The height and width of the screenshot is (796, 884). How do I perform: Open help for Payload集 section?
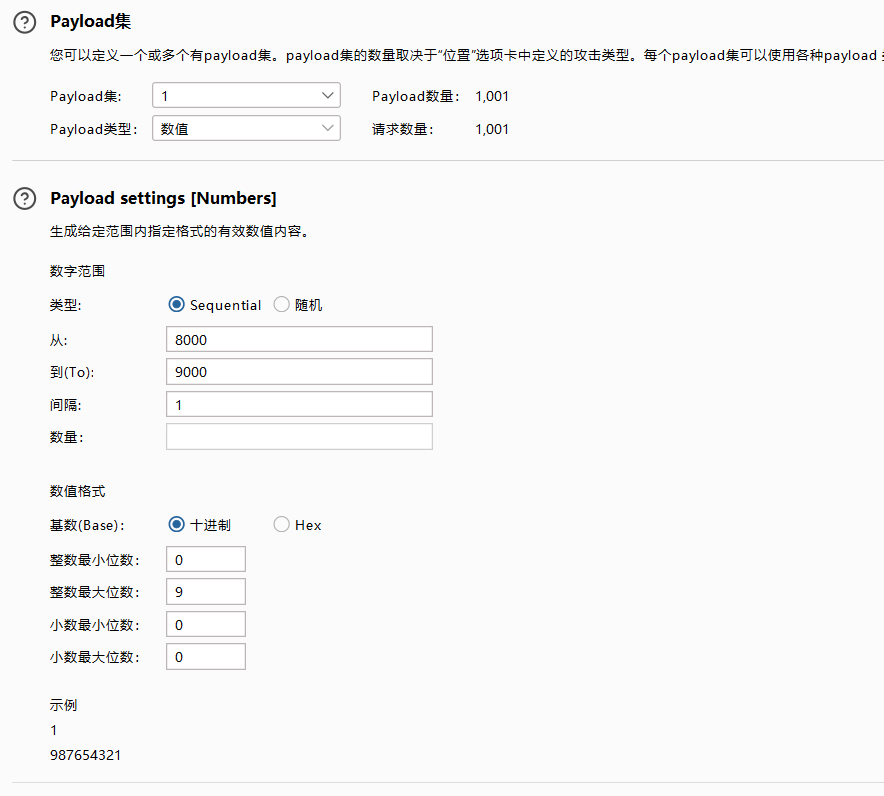[24, 22]
